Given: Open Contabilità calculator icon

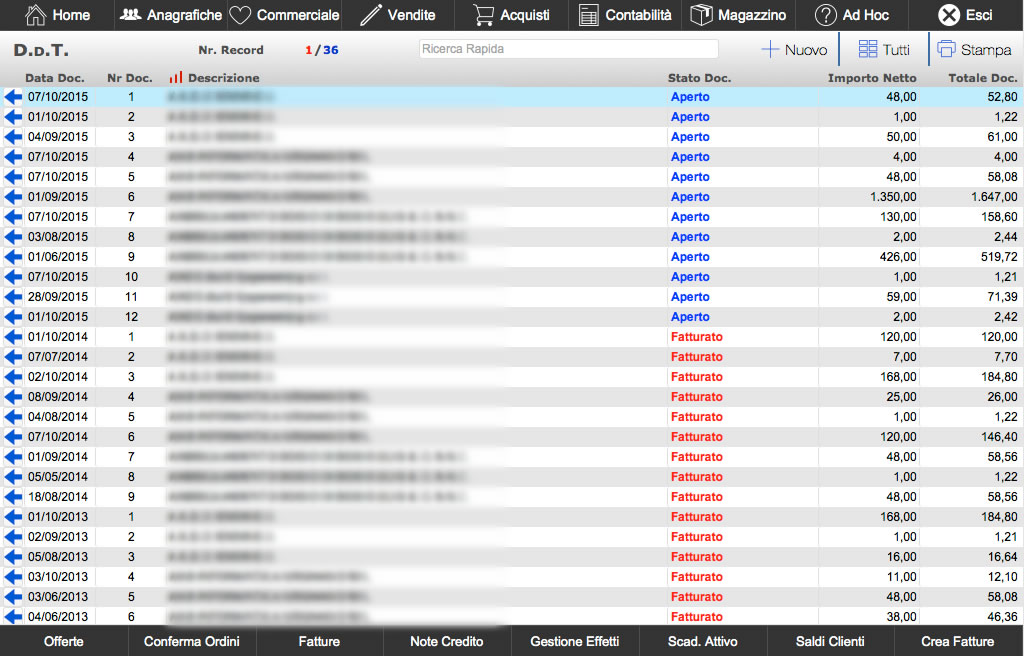Looking at the screenshot, I should coord(590,15).
